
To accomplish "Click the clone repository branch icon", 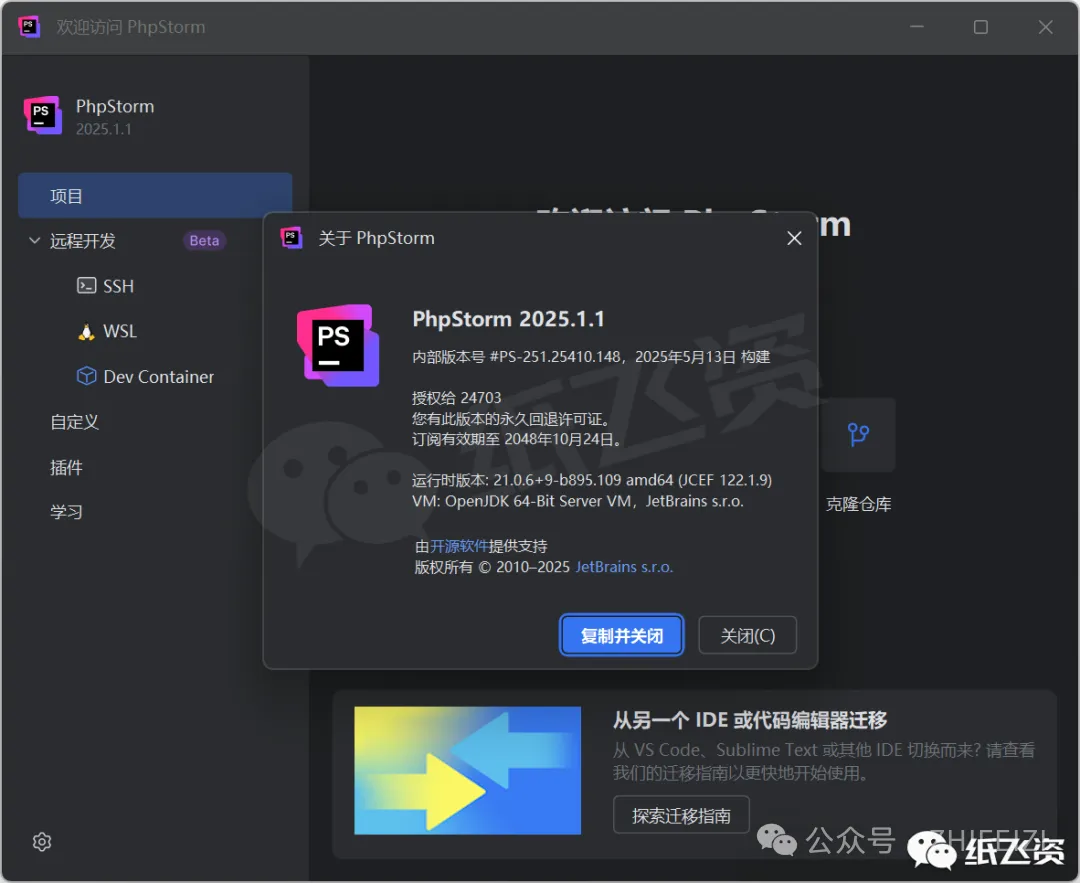I will (858, 435).
